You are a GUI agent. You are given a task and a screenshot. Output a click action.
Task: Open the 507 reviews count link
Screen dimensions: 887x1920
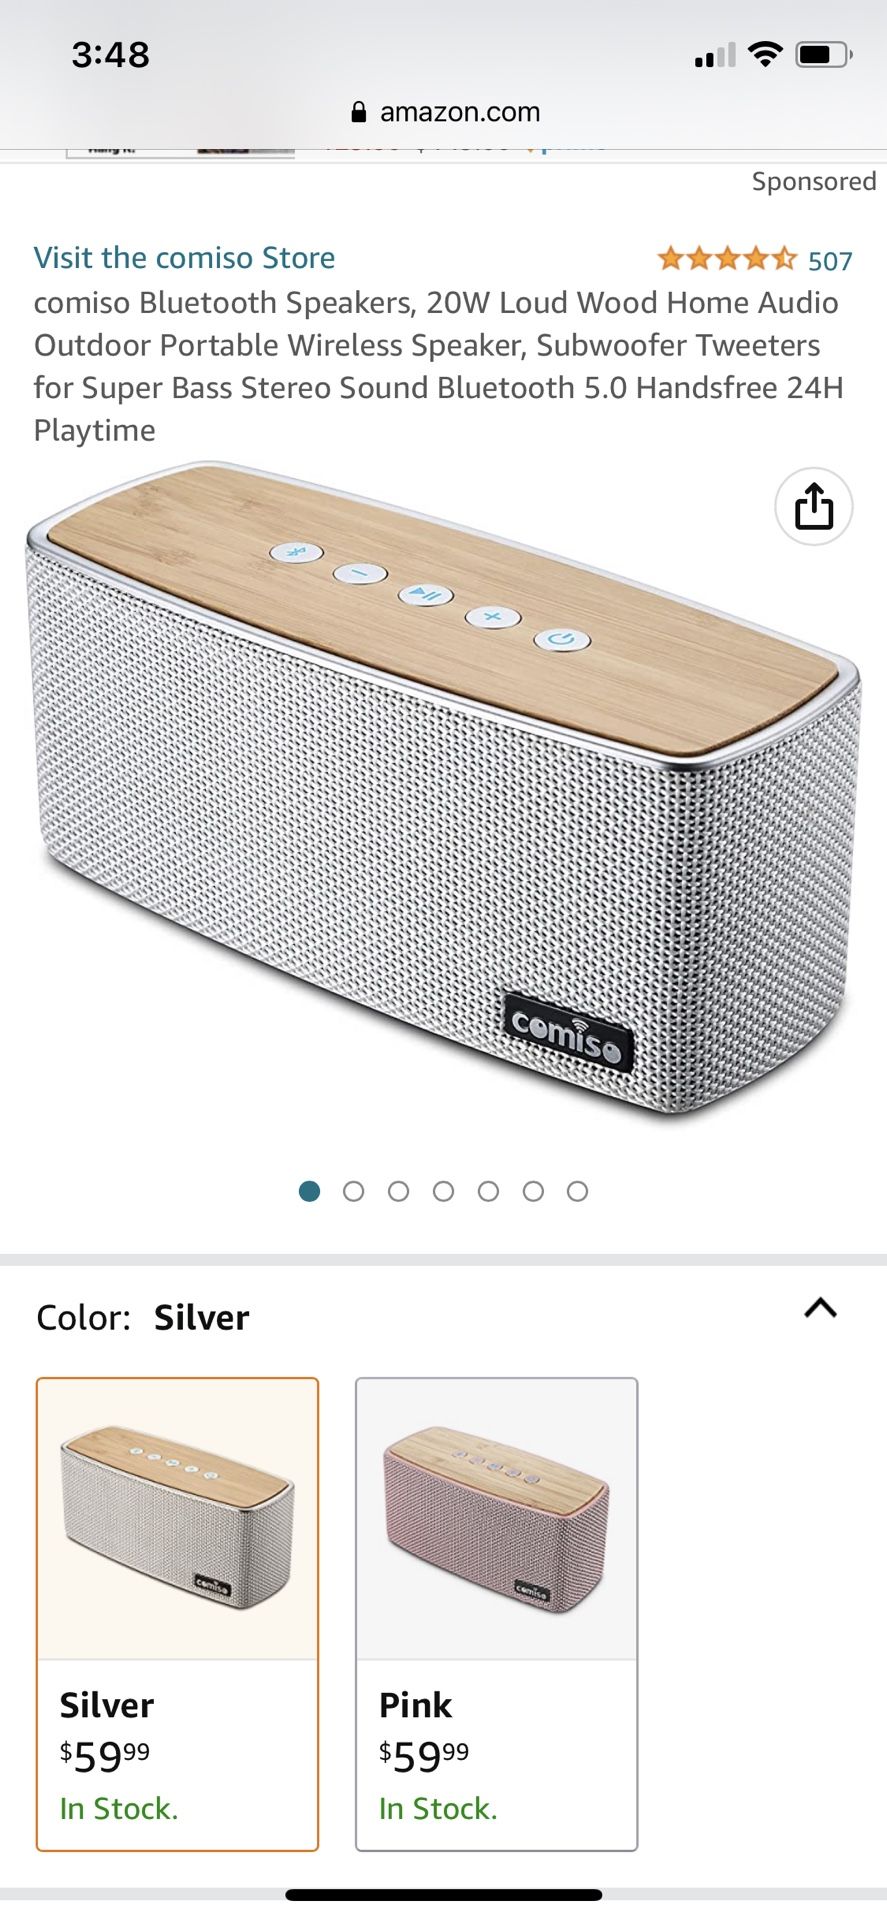(830, 261)
